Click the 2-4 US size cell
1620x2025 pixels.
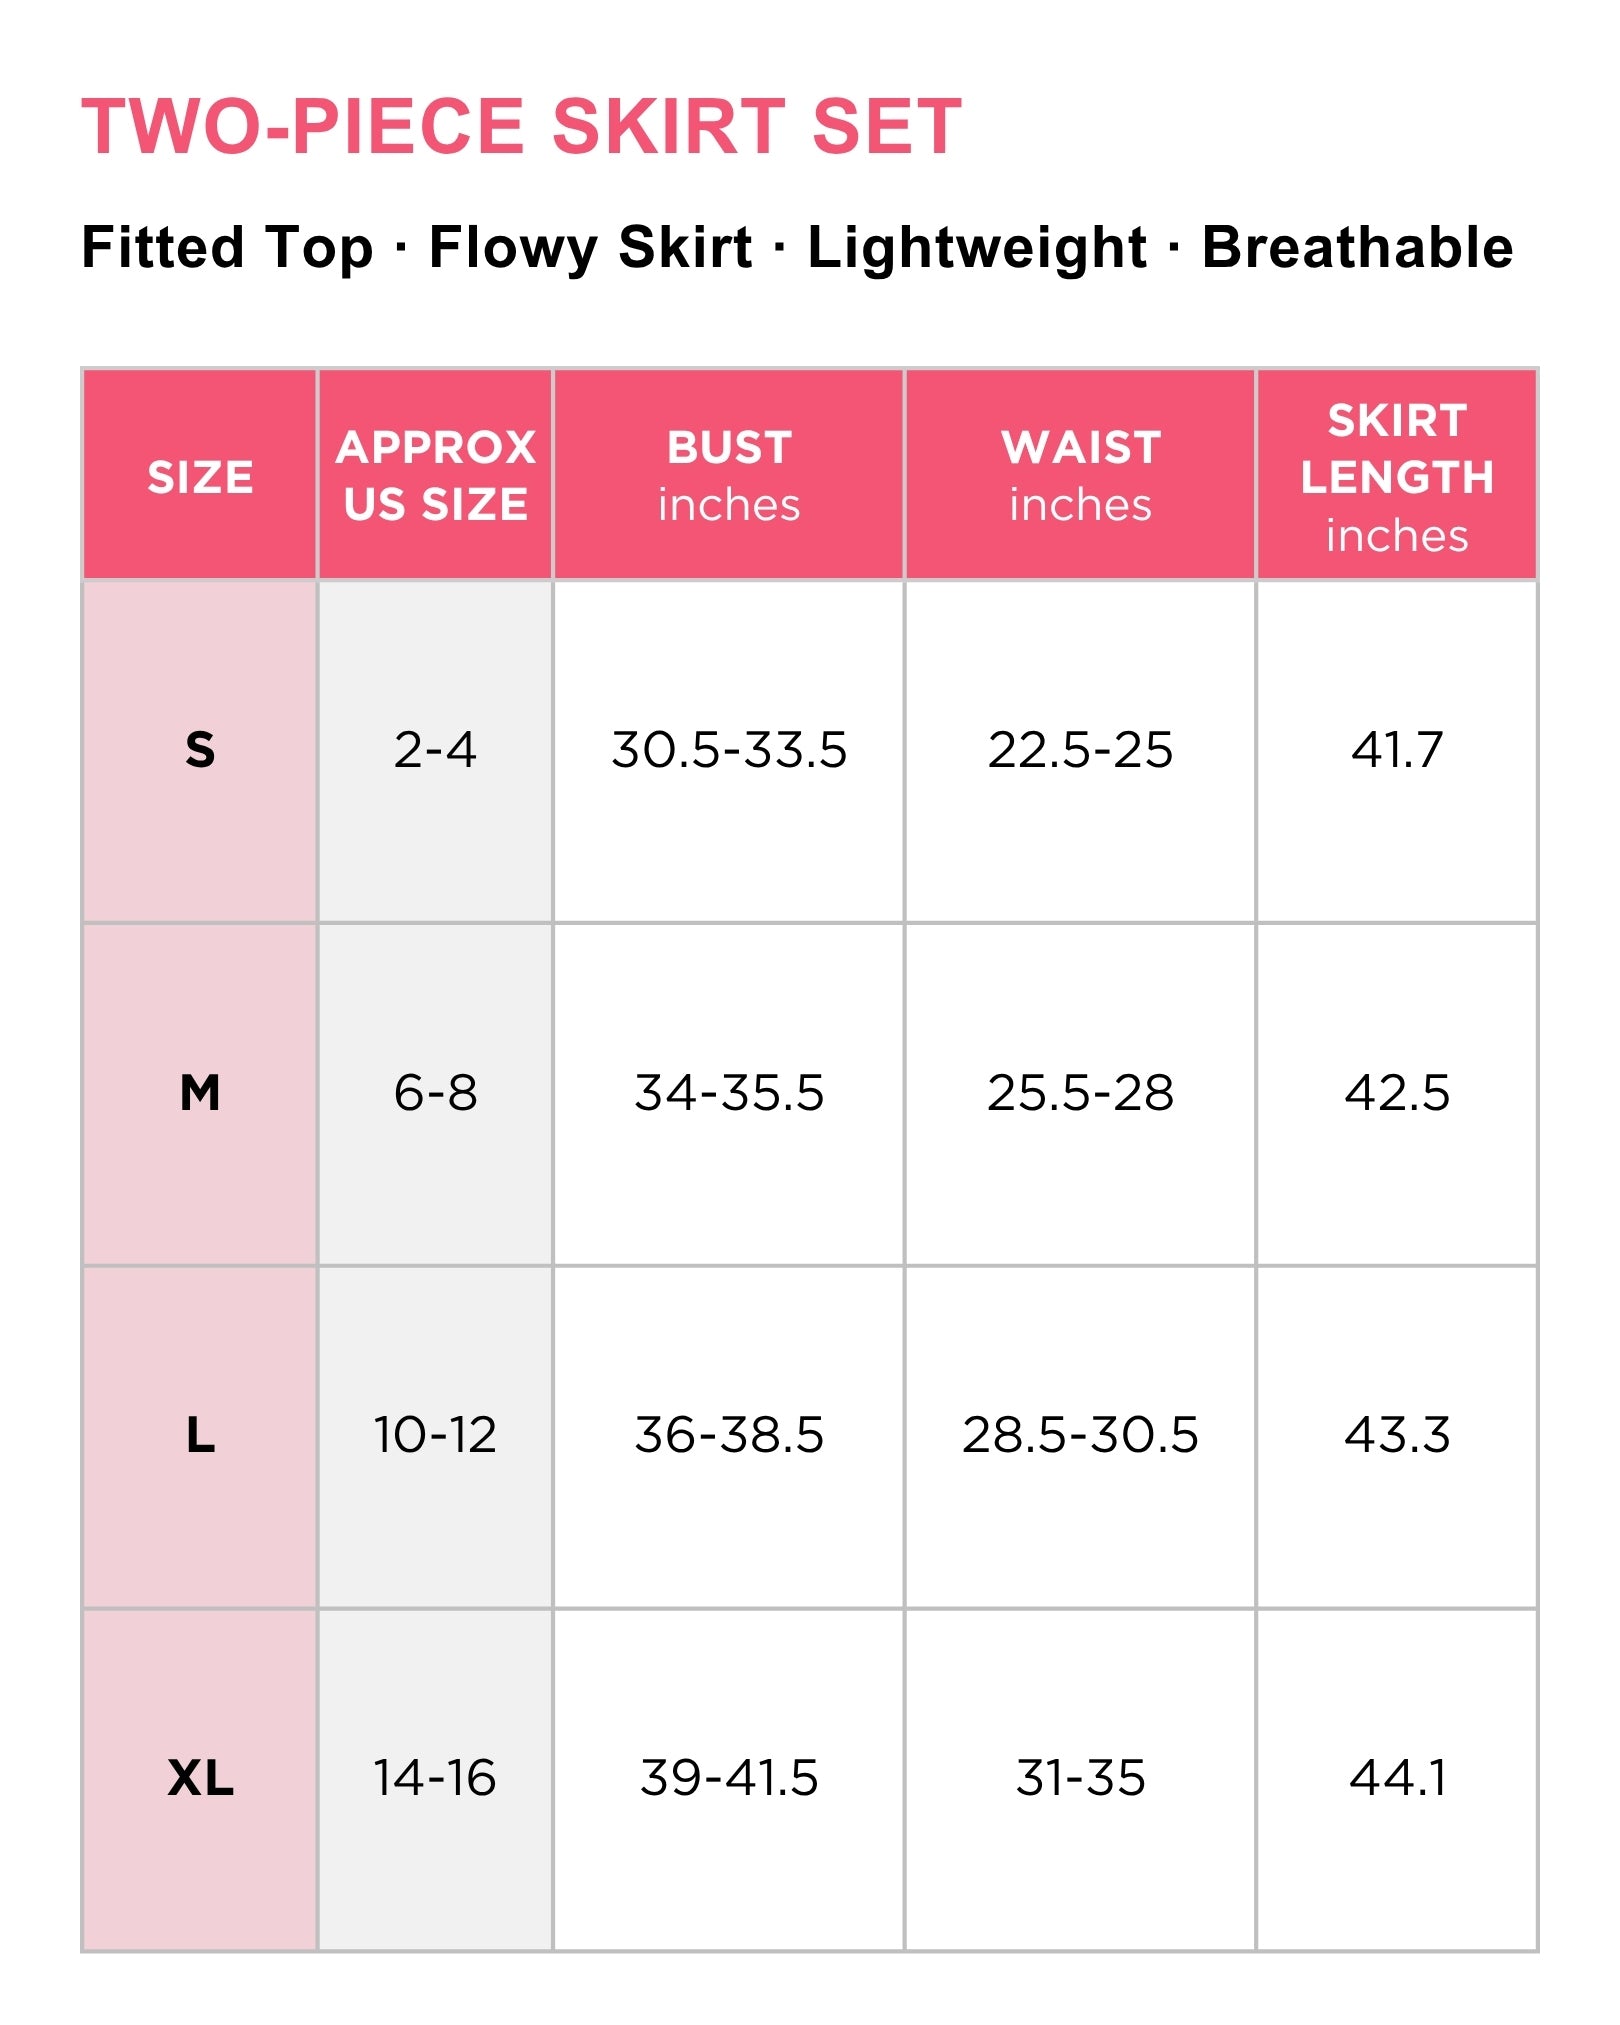pos(435,751)
